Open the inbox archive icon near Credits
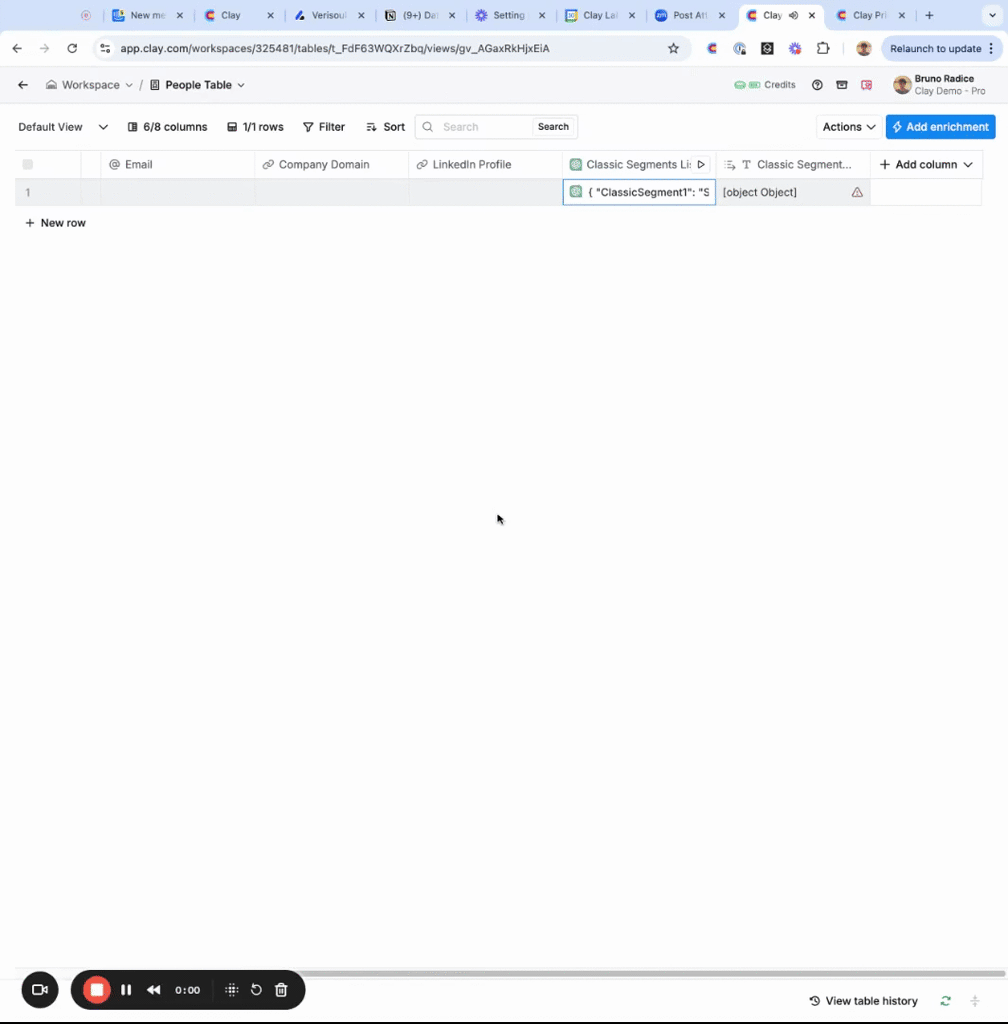The height and width of the screenshot is (1024, 1008). 842,85
